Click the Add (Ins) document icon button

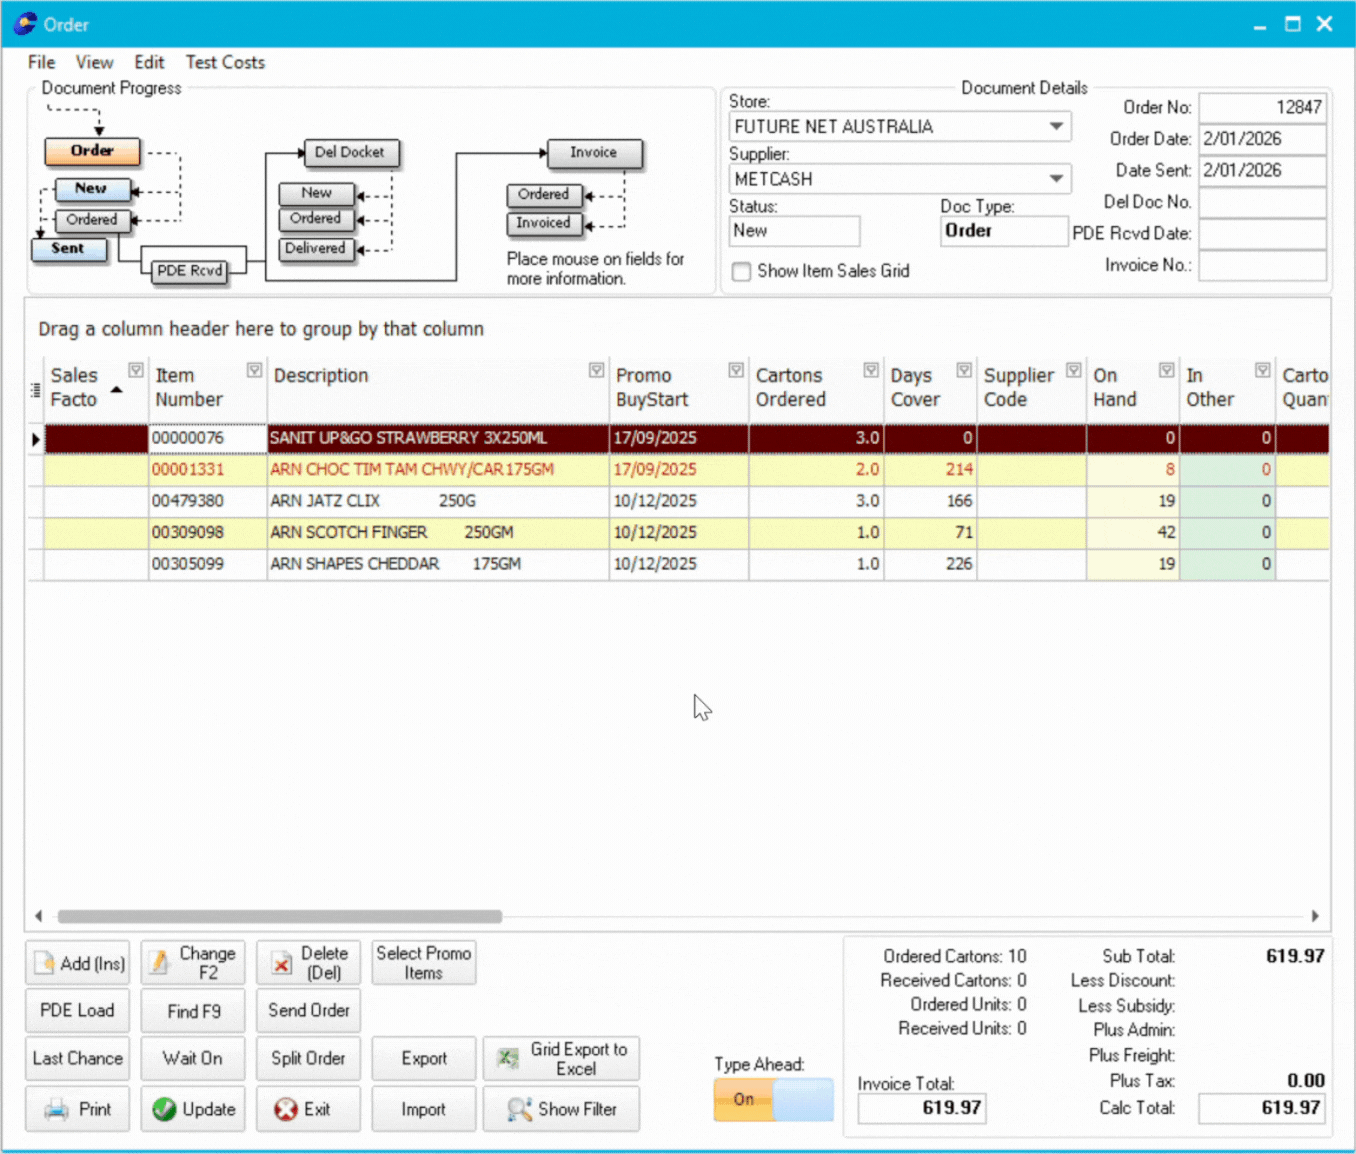point(78,963)
